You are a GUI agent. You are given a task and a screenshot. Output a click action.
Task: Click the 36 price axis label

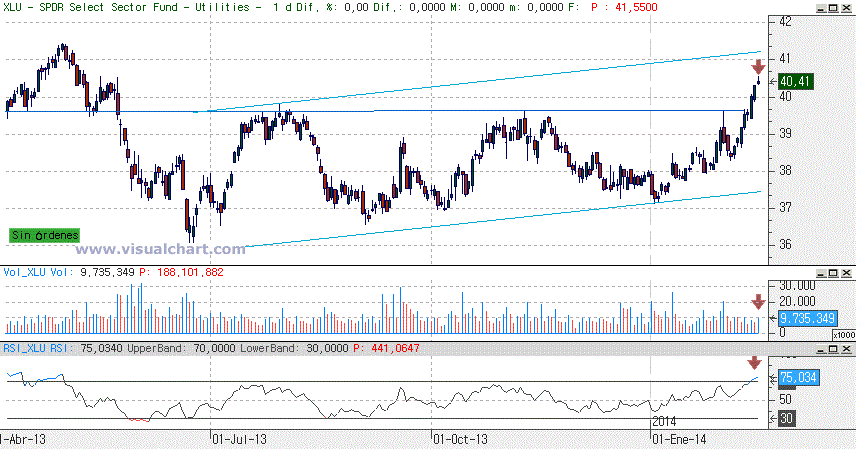tap(785, 244)
